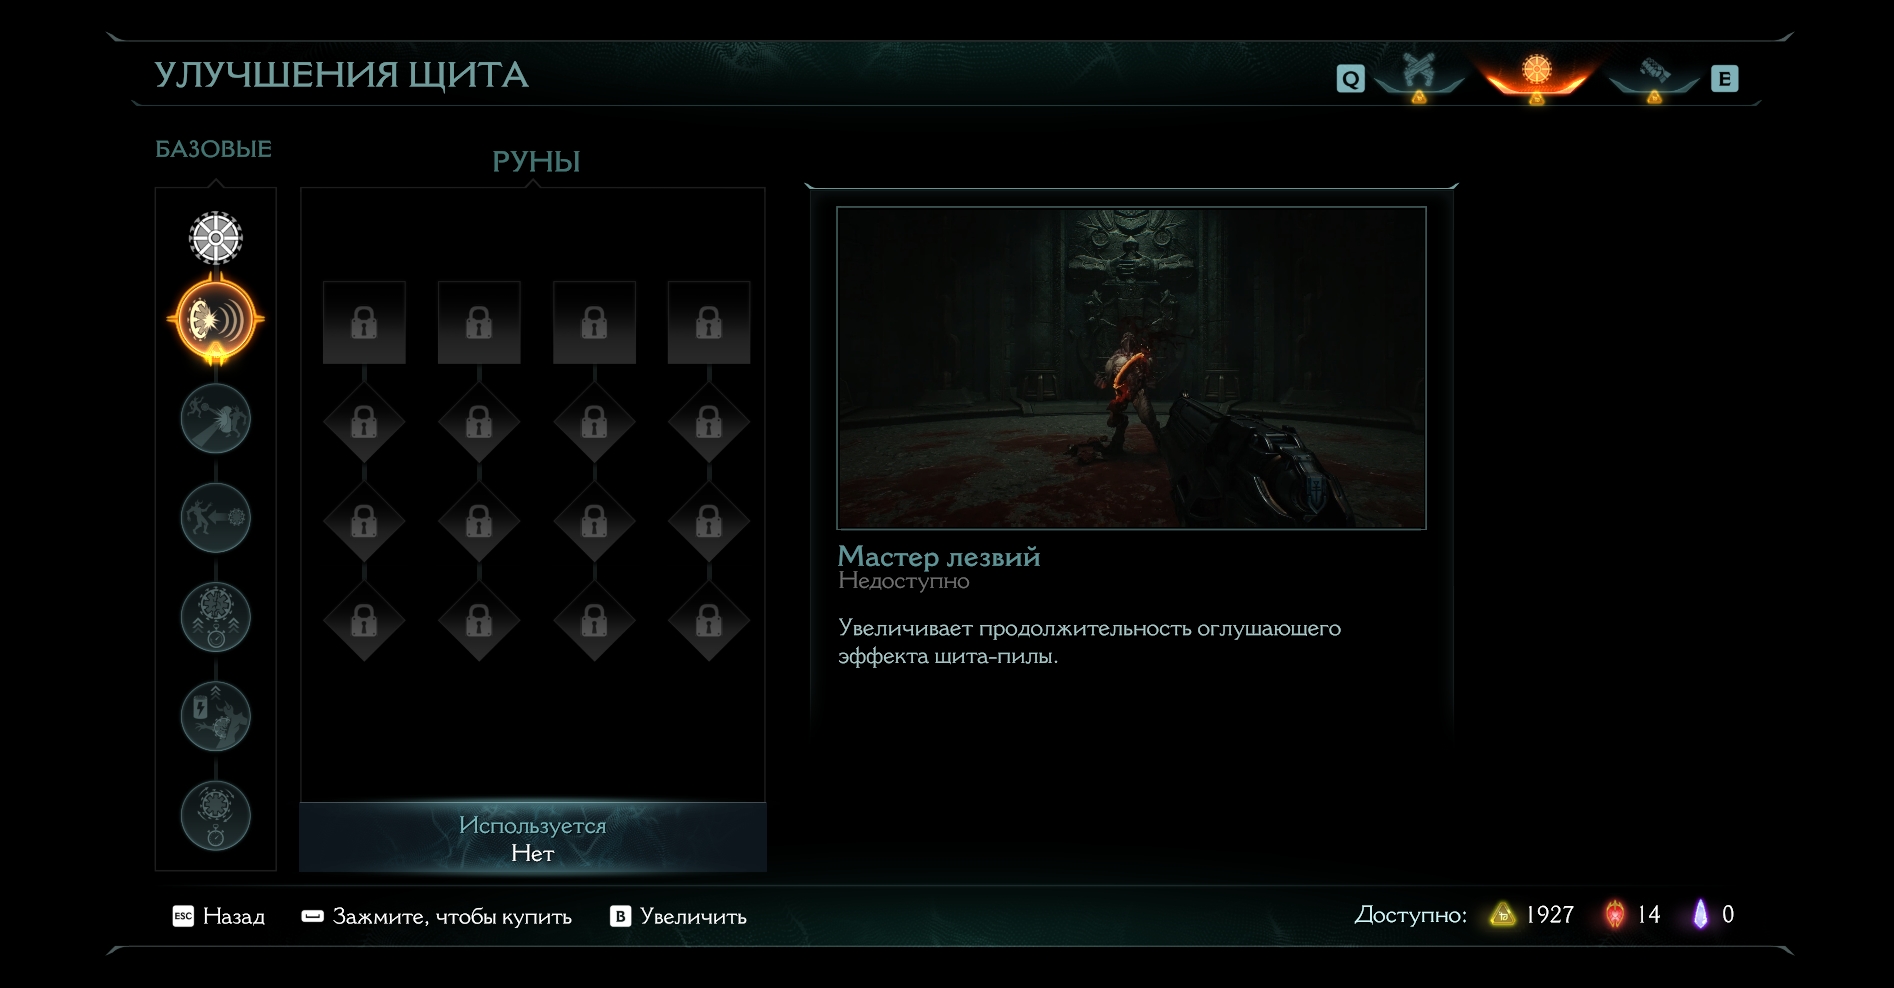Select the shield throw arrow upgrade icon

coord(215,517)
